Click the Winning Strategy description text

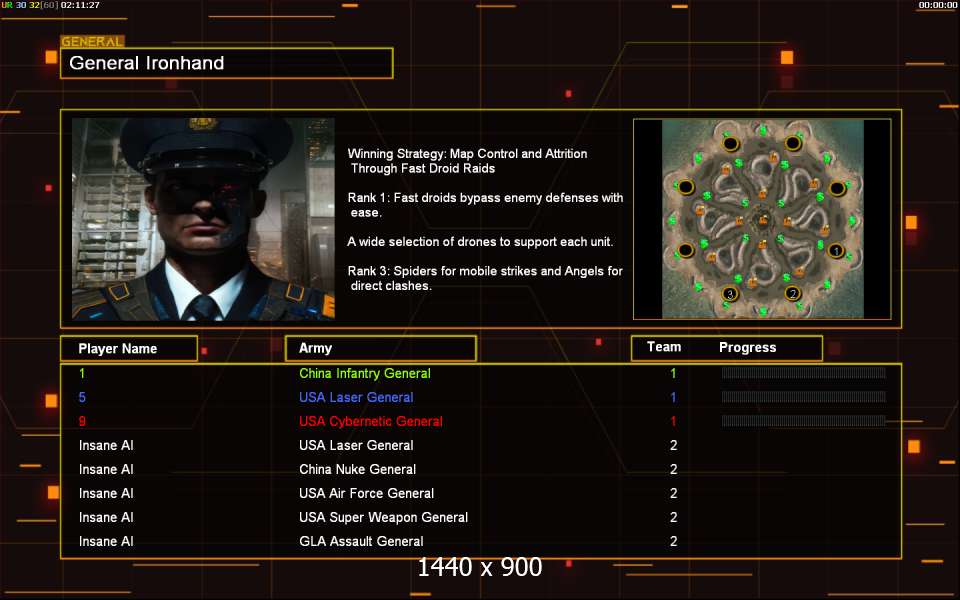(468, 161)
